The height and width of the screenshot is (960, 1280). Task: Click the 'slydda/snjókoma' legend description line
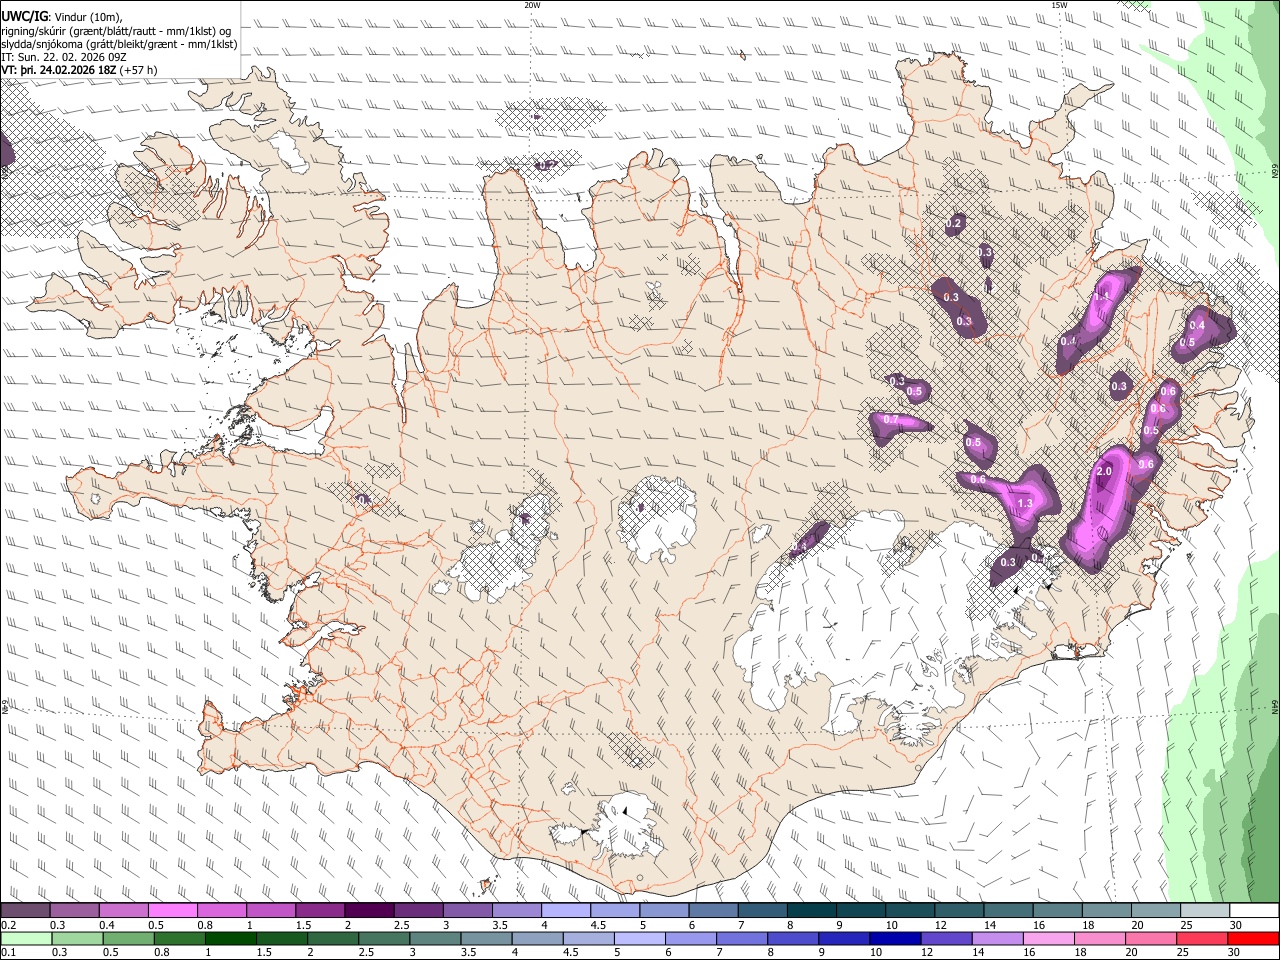[119, 44]
